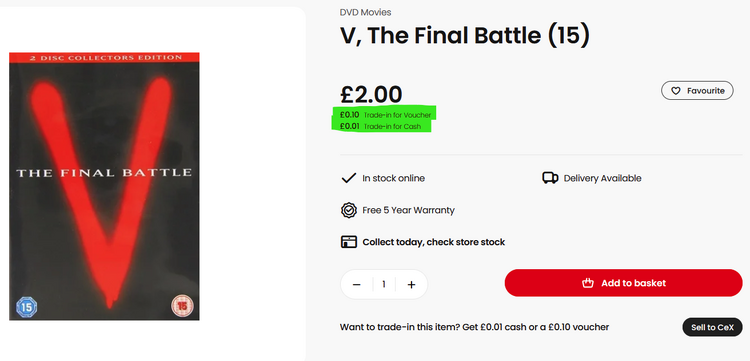
Task: Click the warranty badge icon
Action: pyautogui.click(x=349, y=210)
